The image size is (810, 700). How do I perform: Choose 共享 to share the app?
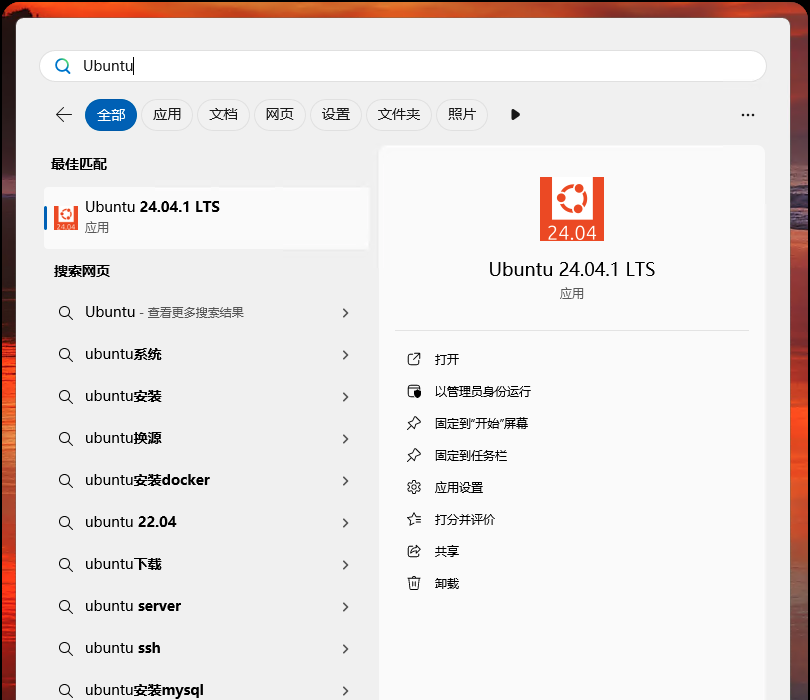pos(447,552)
